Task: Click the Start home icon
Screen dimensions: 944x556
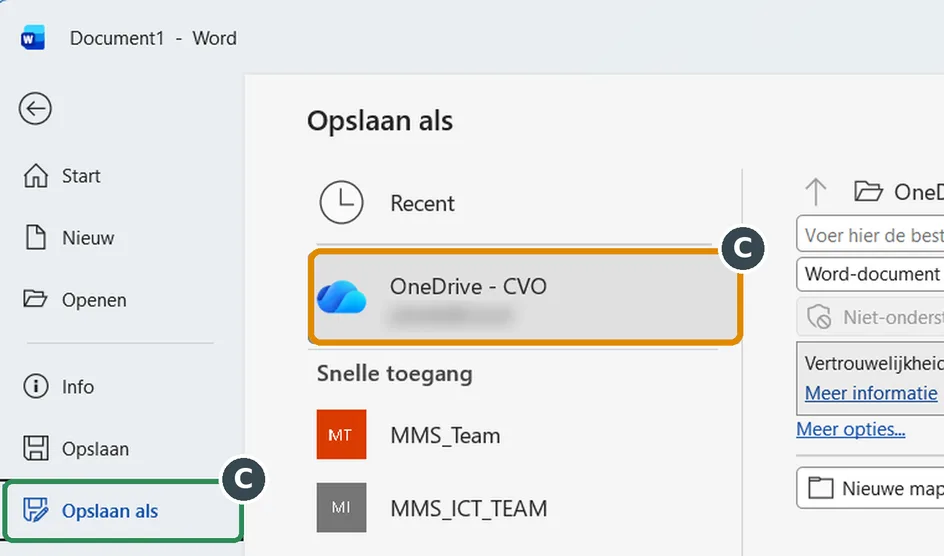Action: point(36,176)
